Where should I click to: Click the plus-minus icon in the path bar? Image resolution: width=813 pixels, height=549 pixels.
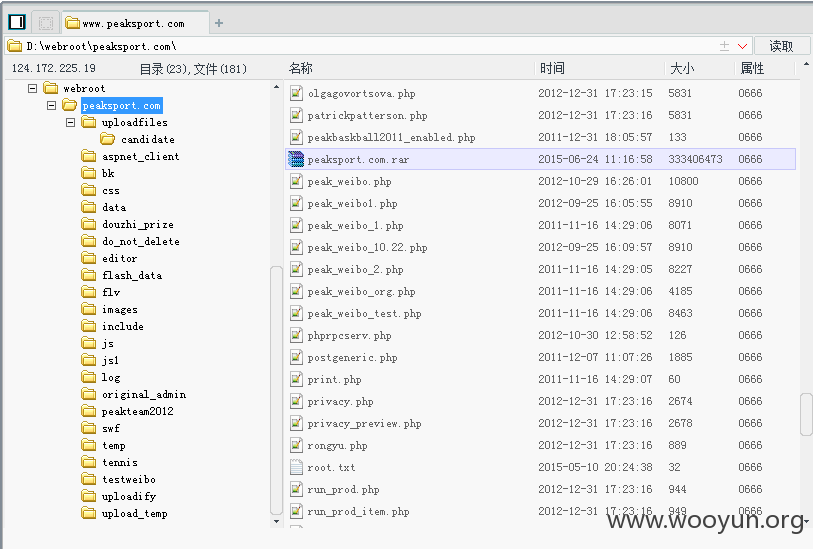click(724, 46)
